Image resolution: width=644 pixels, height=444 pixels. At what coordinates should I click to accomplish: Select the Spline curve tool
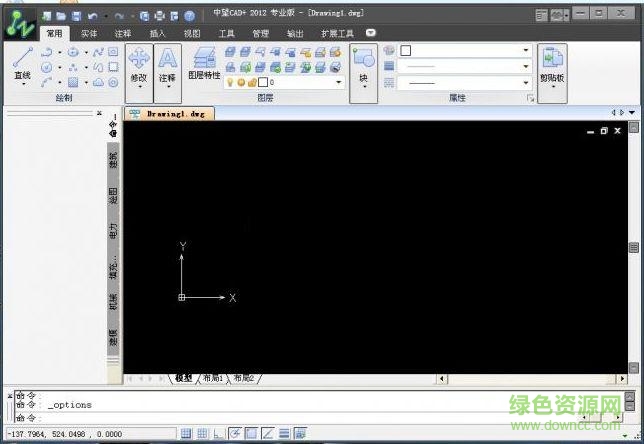click(x=98, y=52)
